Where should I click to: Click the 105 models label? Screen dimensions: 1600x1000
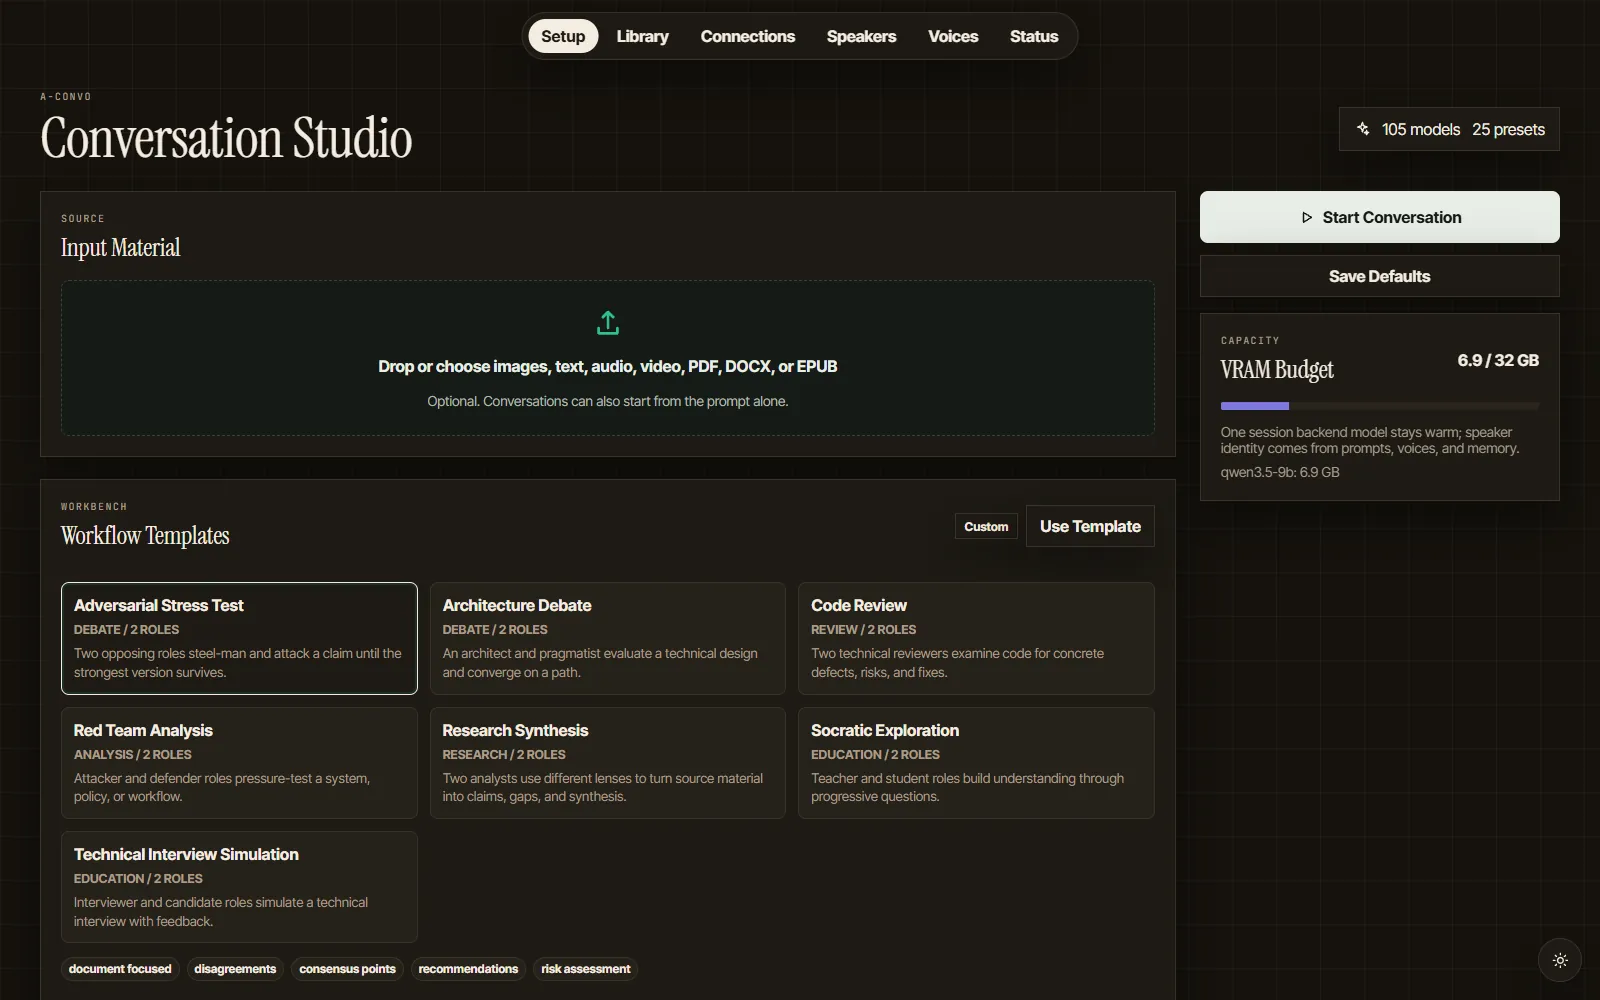[1421, 129]
